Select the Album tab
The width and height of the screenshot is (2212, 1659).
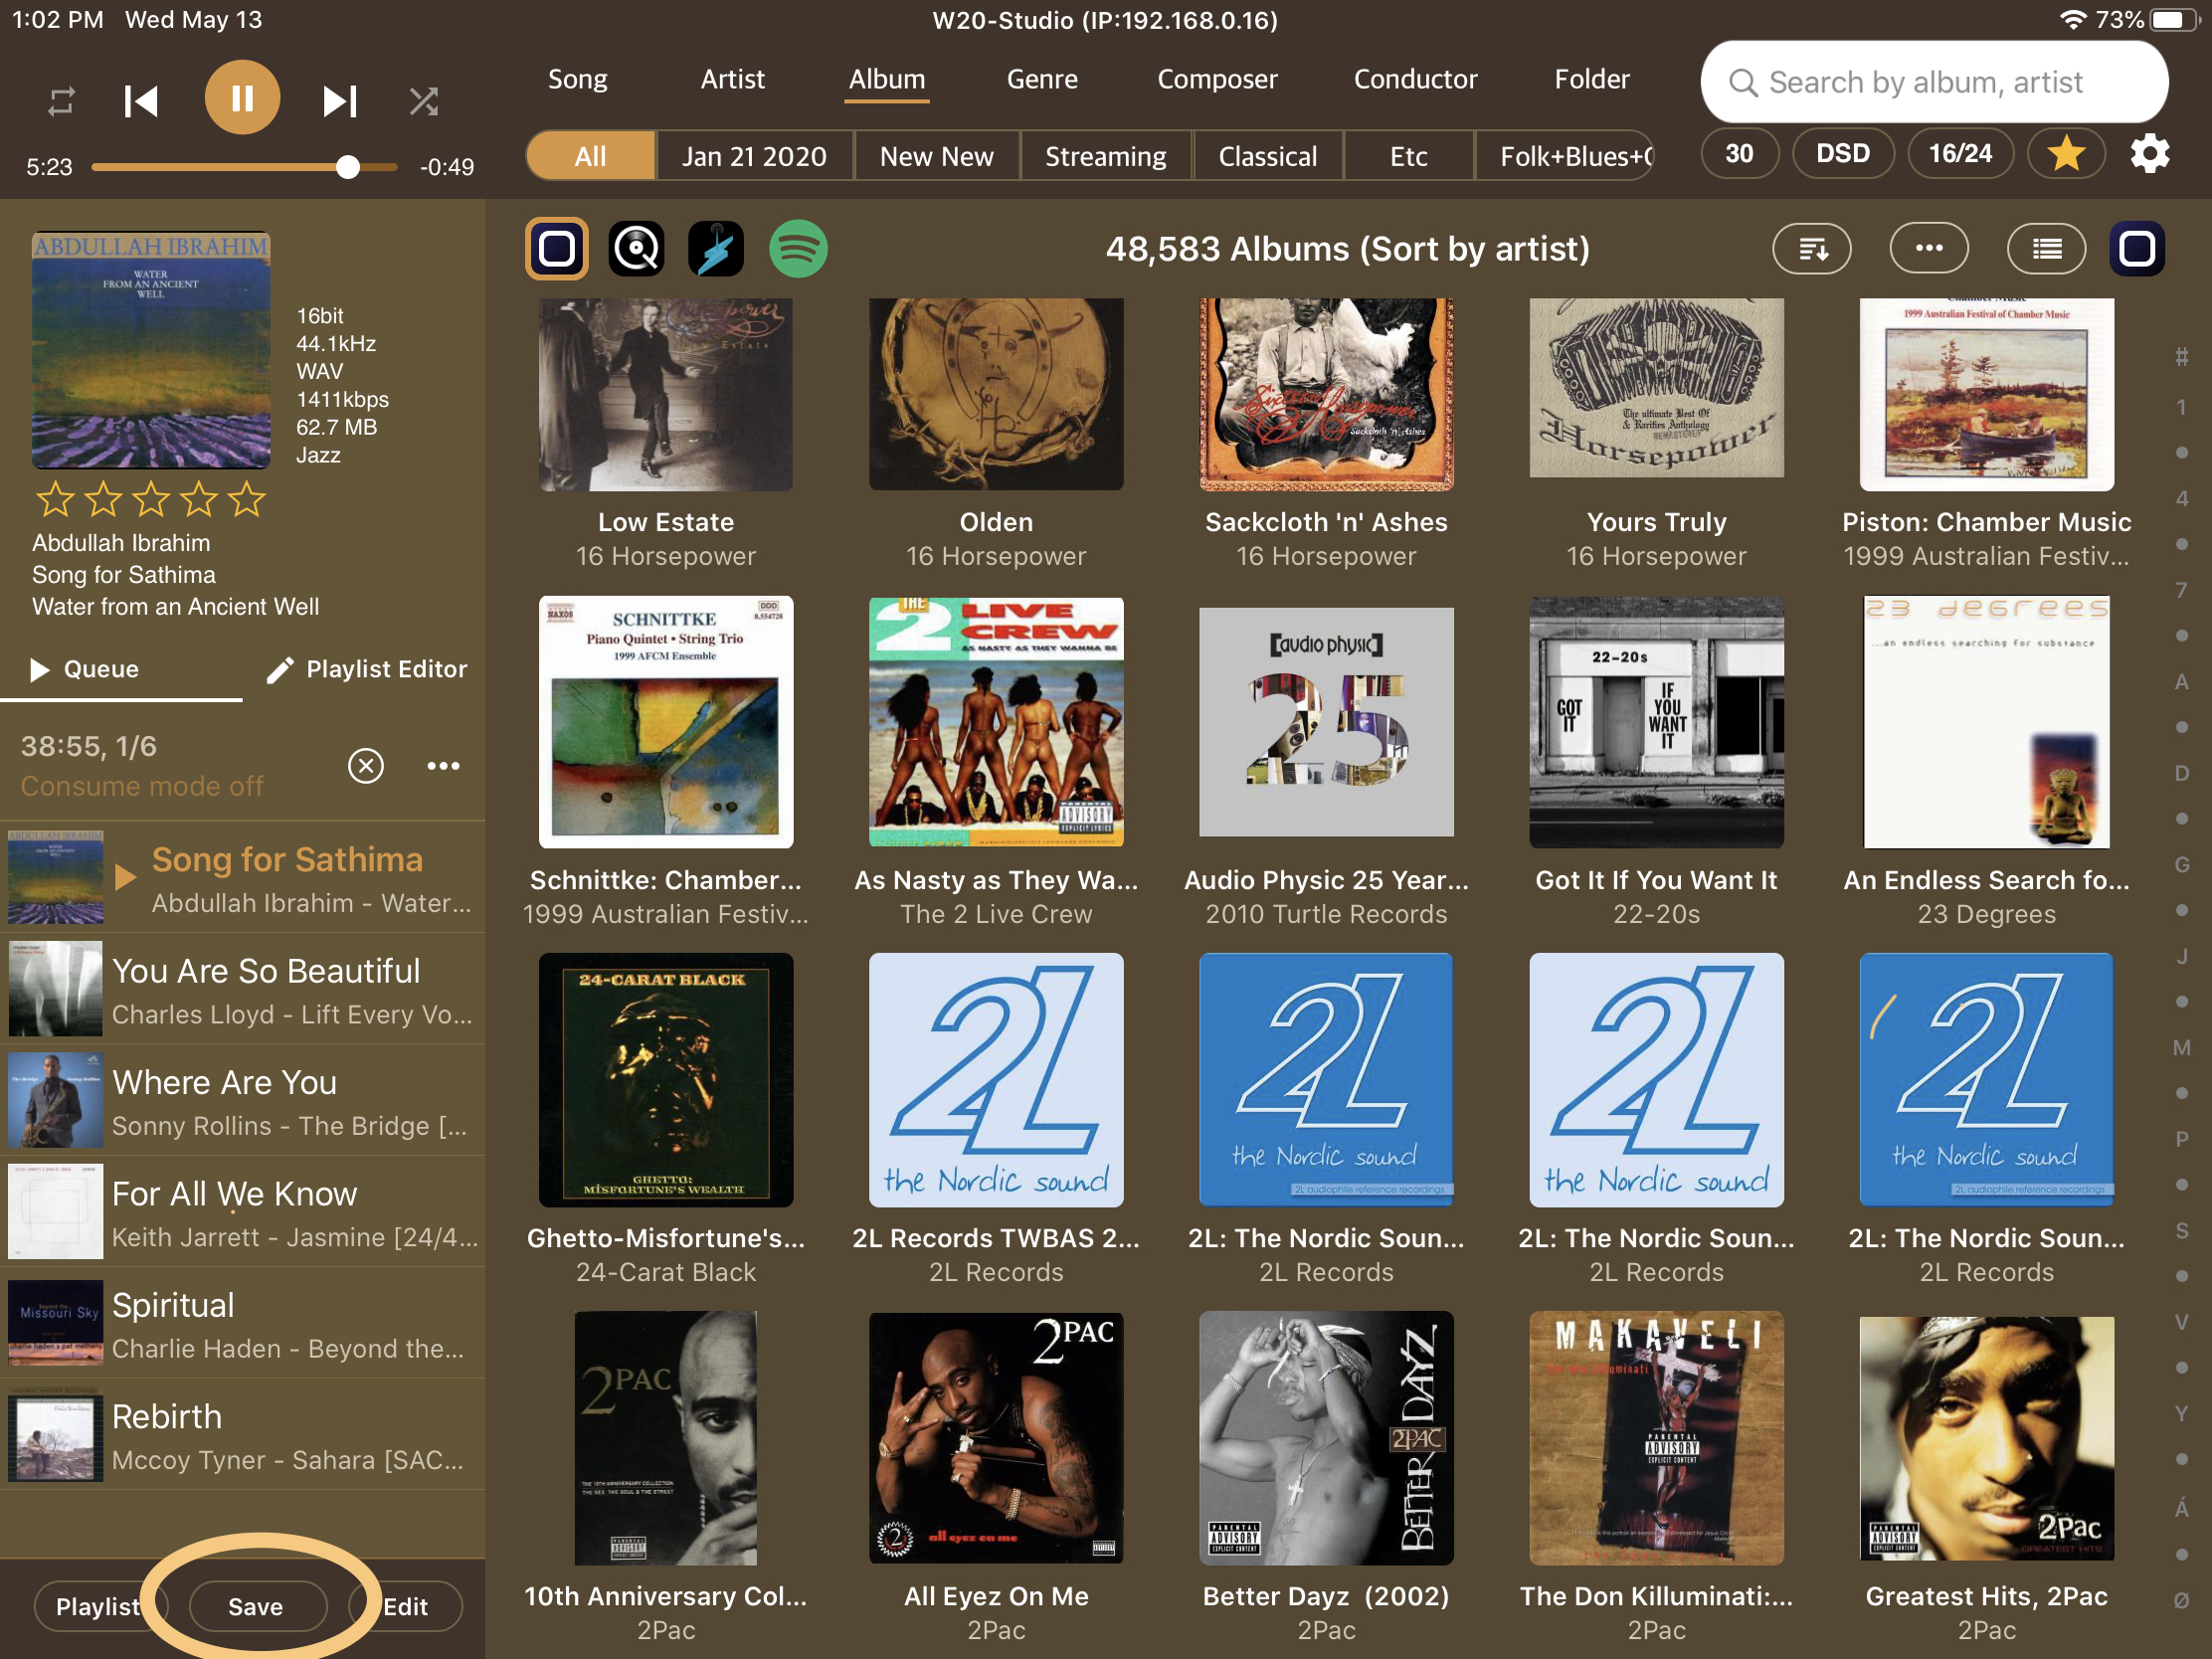pyautogui.click(x=887, y=79)
